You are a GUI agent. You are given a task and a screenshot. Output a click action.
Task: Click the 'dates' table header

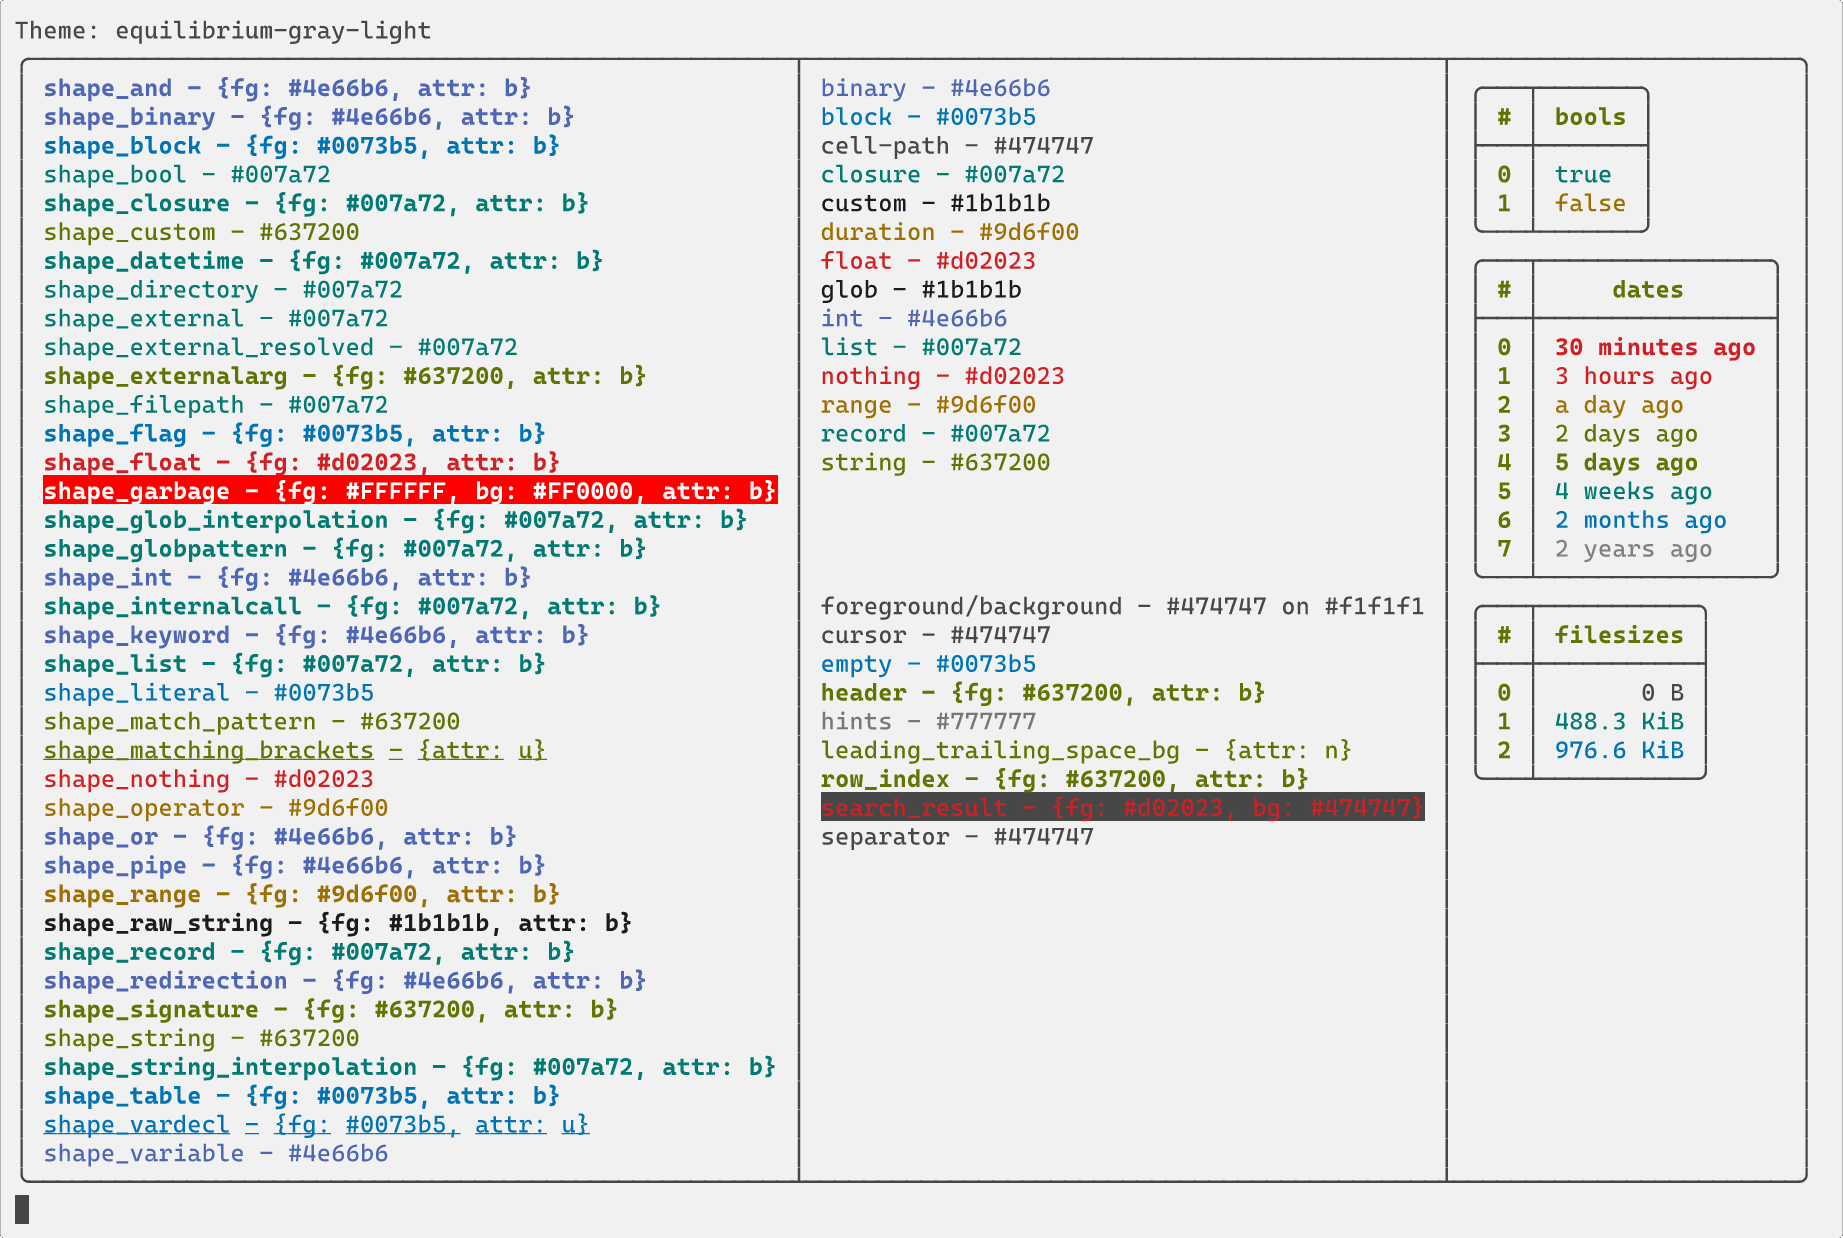coord(1648,290)
